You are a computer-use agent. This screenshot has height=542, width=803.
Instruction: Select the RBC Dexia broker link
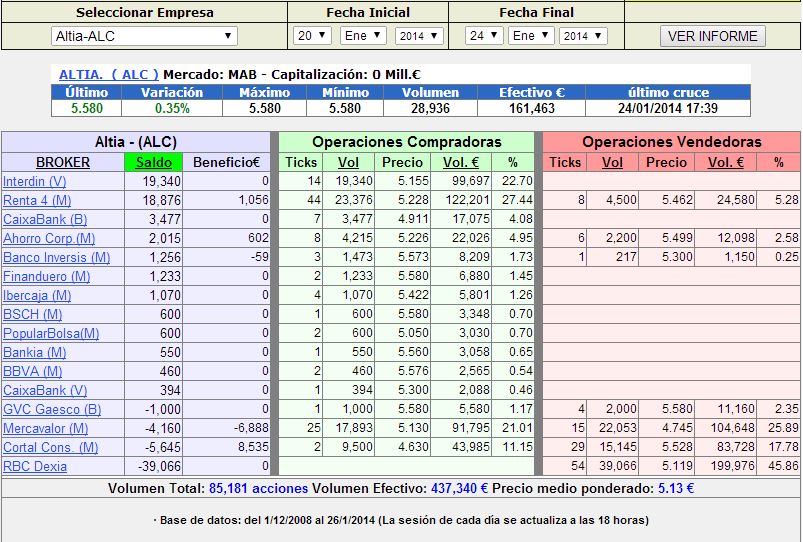(35, 466)
